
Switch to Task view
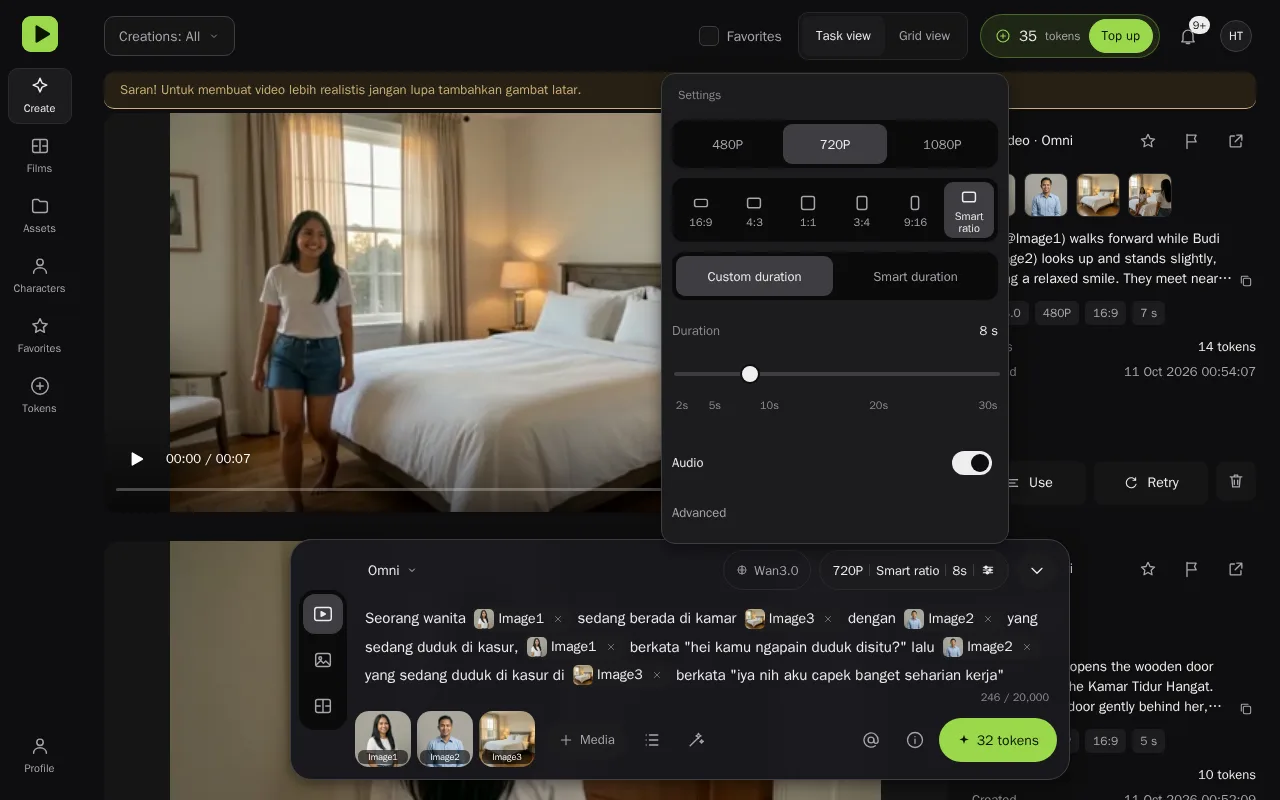point(843,36)
